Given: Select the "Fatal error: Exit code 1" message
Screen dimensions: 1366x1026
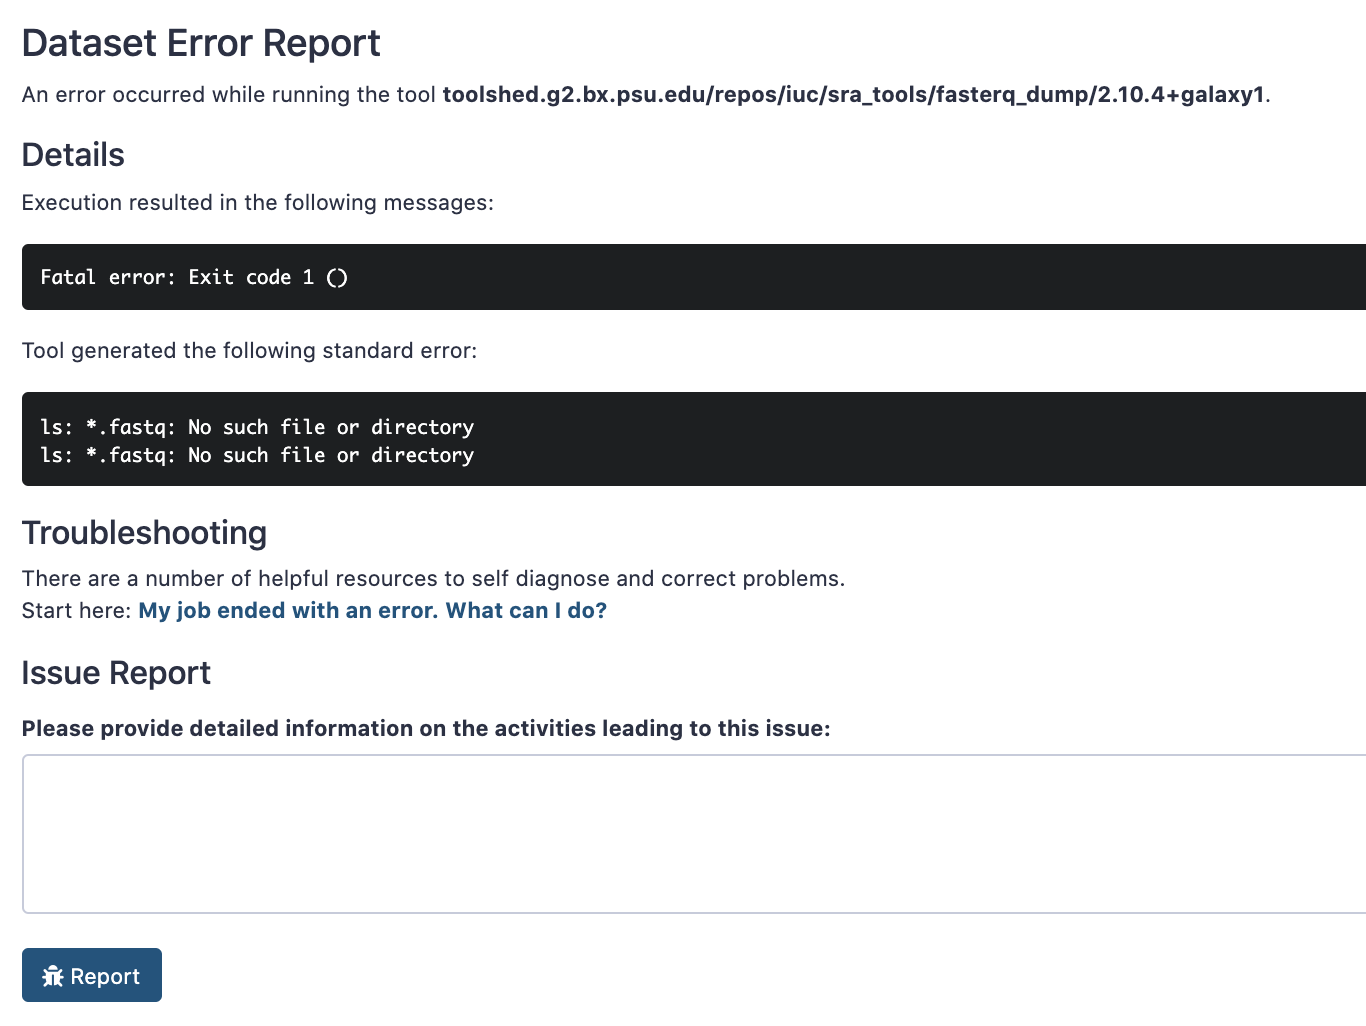Looking at the screenshot, I should 194,277.
